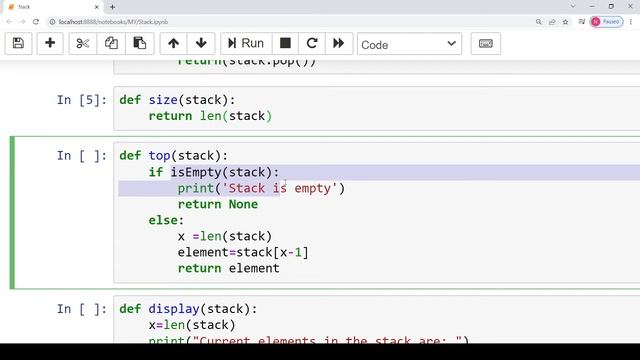The width and height of the screenshot is (640, 360).
Task: Move selected cell up with arrow
Action: (x=173, y=43)
